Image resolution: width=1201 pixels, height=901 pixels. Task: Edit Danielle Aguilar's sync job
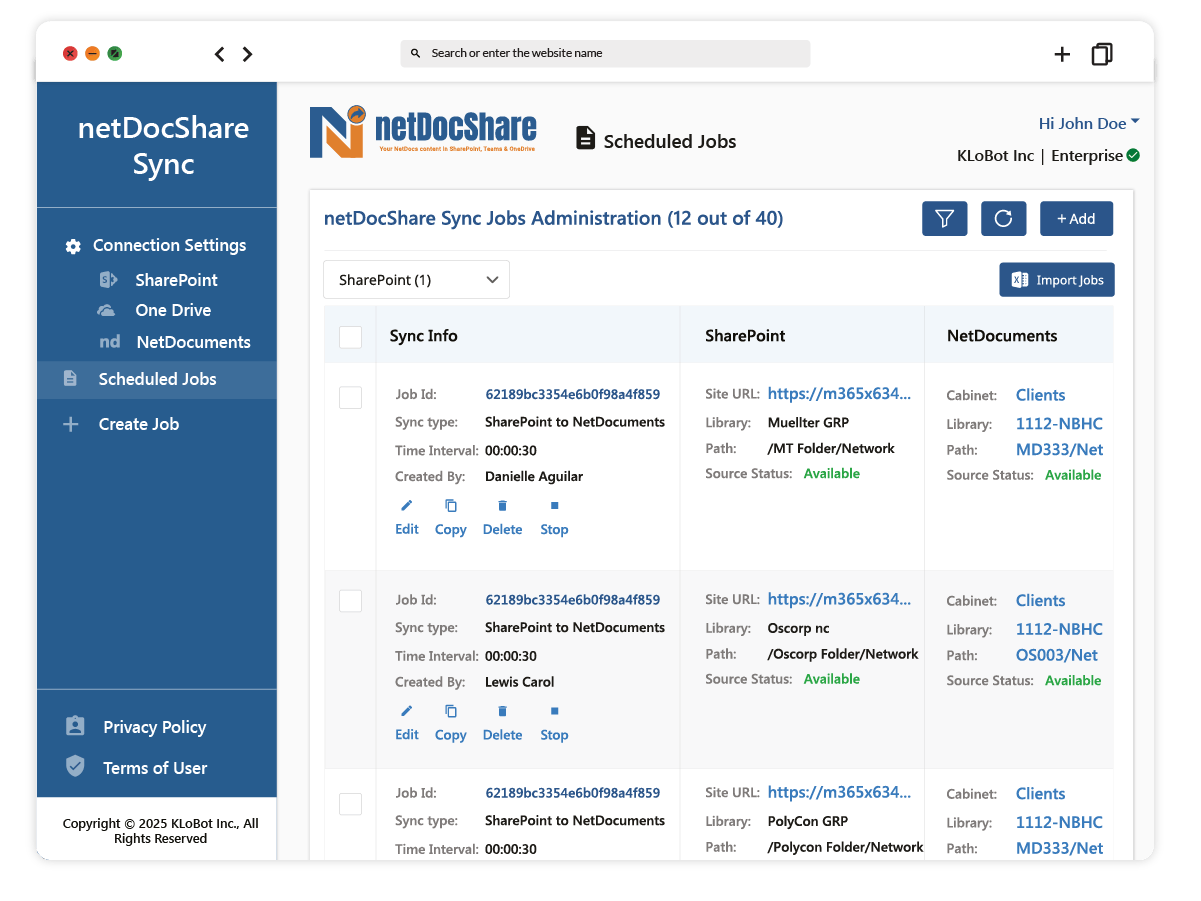(407, 518)
